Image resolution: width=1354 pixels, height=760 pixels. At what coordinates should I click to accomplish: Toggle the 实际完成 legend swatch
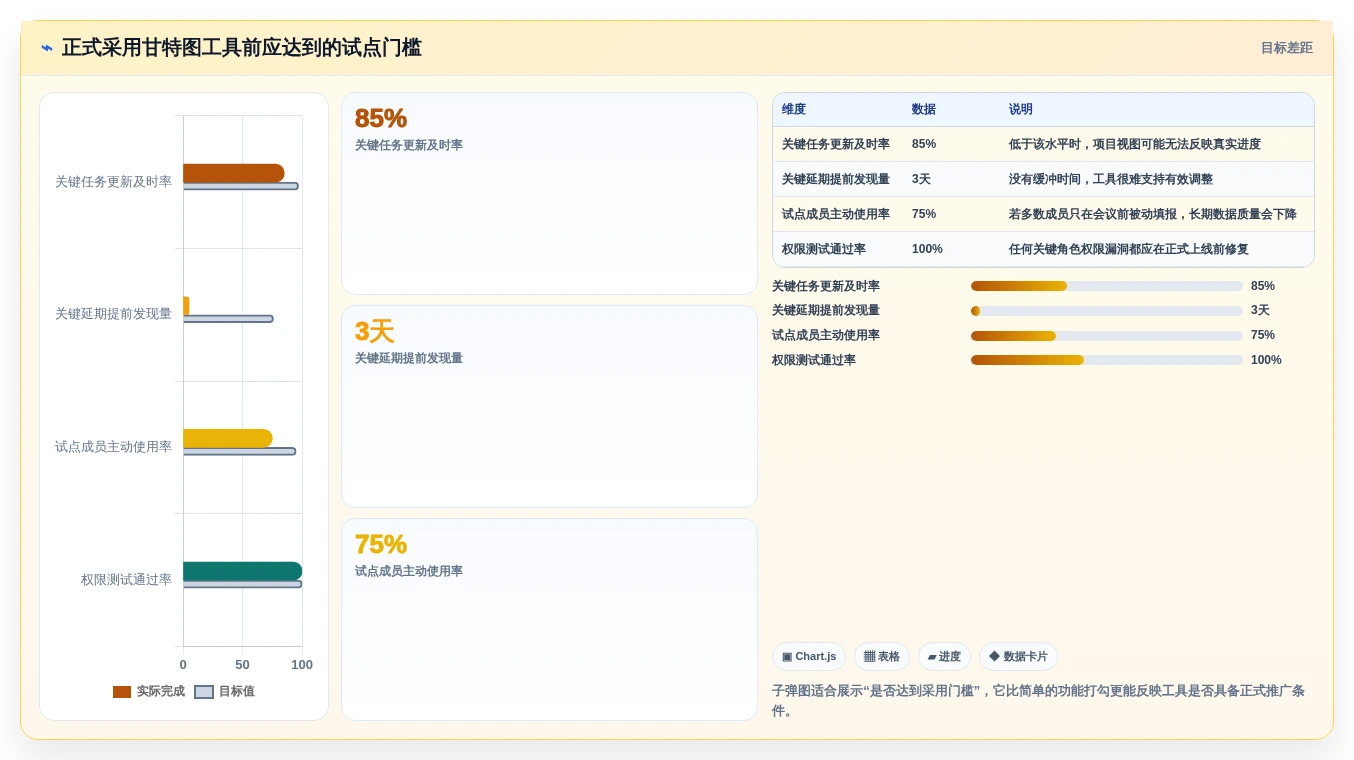(x=122, y=692)
